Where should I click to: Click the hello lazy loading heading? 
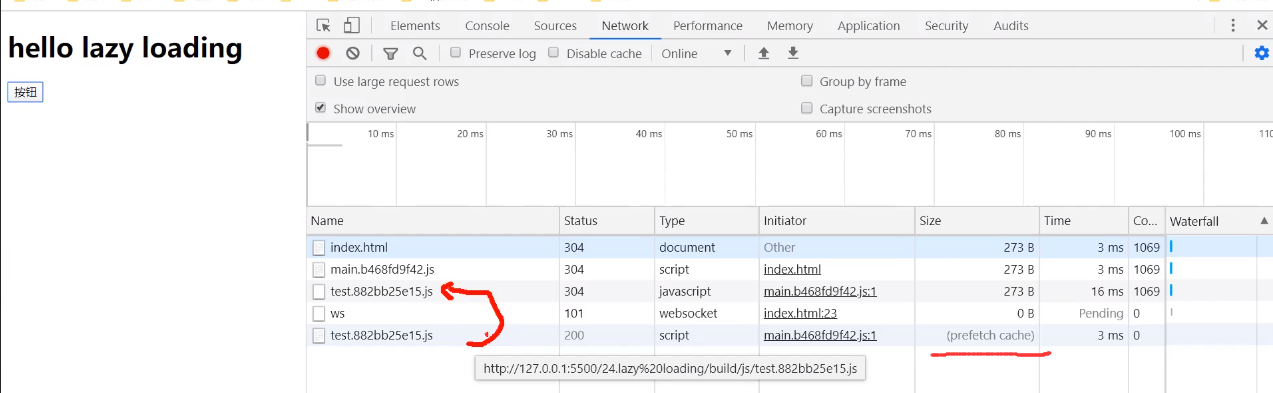tap(125, 48)
